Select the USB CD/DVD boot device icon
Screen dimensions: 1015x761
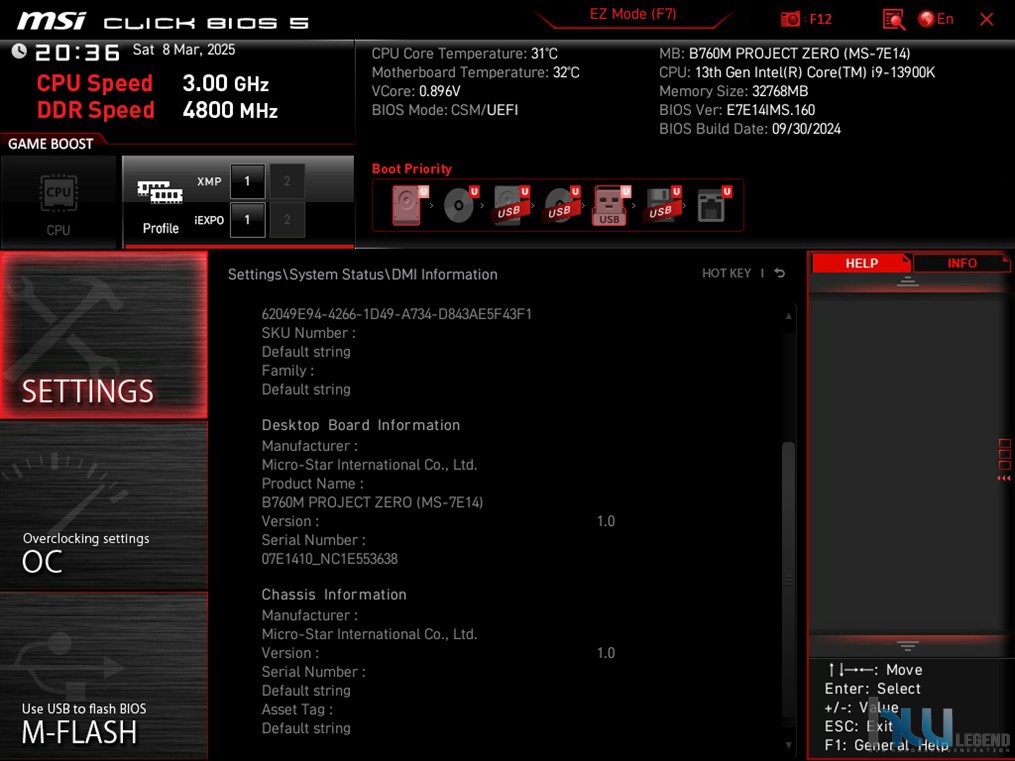point(562,205)
